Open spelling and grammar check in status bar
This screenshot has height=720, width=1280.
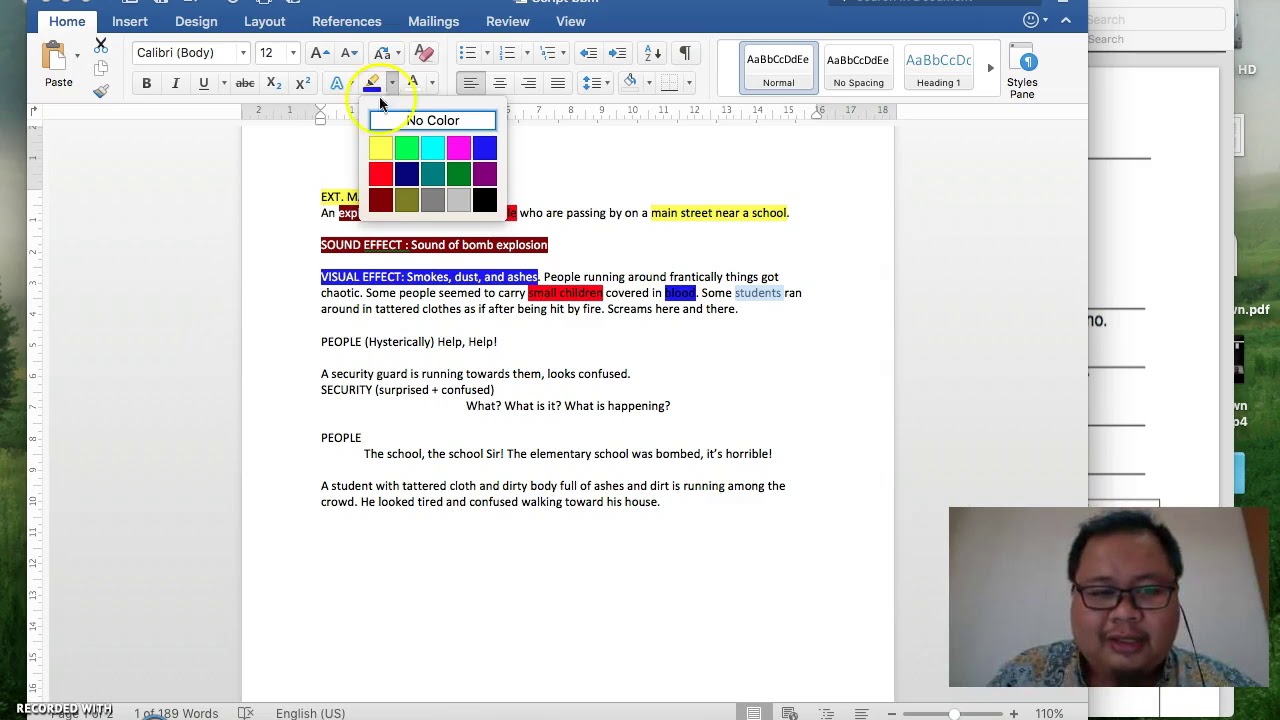coord(246,713)
